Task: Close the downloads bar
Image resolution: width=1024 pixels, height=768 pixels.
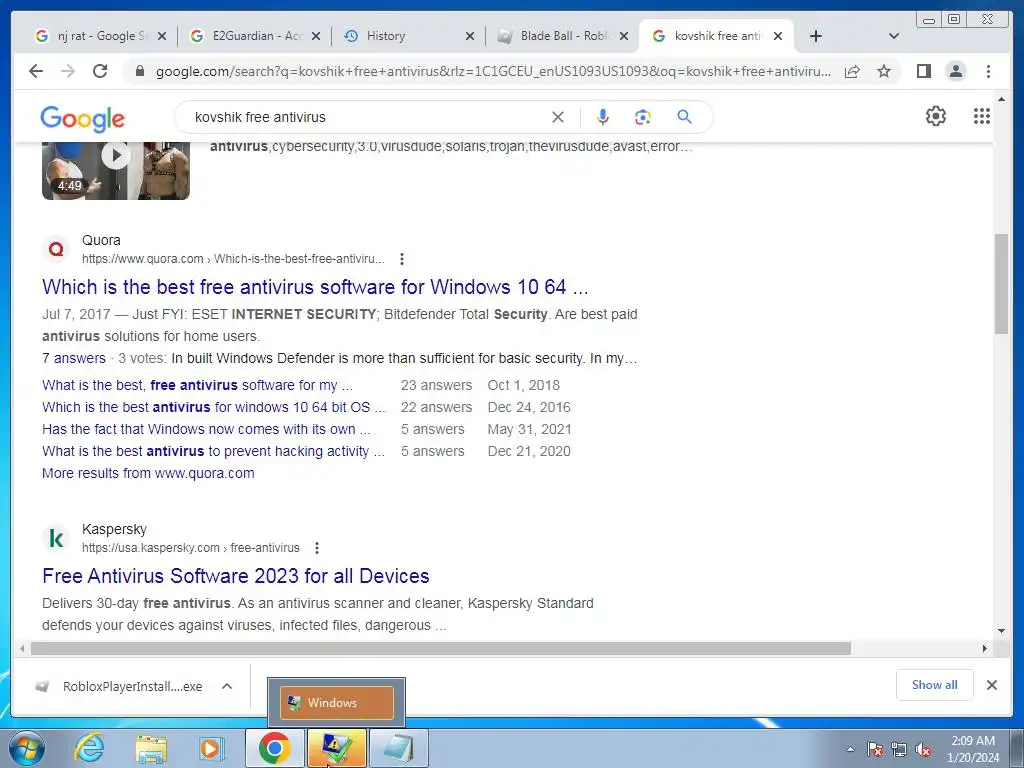Action: (x=991, y=685)
